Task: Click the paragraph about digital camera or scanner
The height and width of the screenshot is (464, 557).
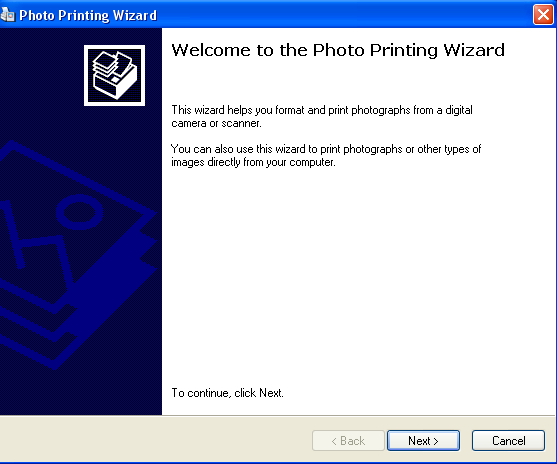Action: click(x=322, y=116)
